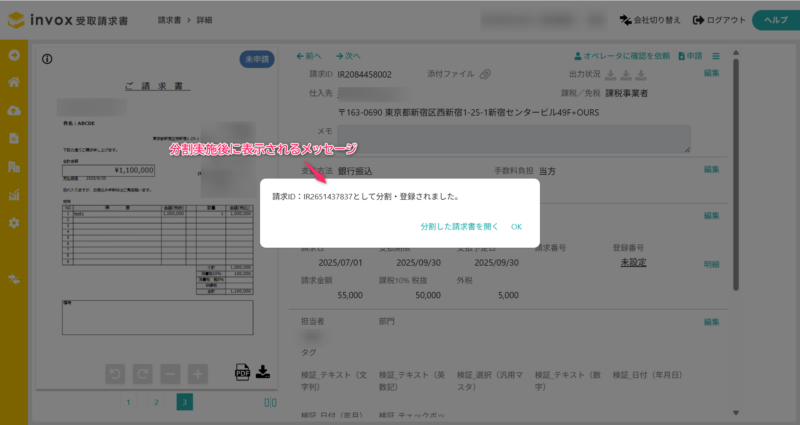Click third output status download icon
This screenshot has height=425, width=800.
click(x=641, y=75)
